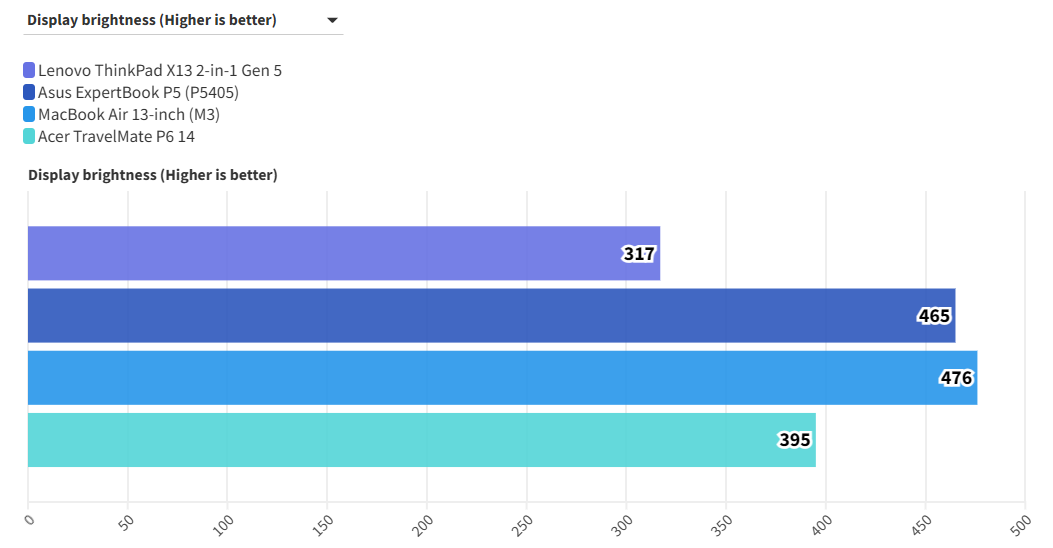Click the Display brightness selector text
The width and height of the screenshot is (1053, 548).
[x=152, y=20]
